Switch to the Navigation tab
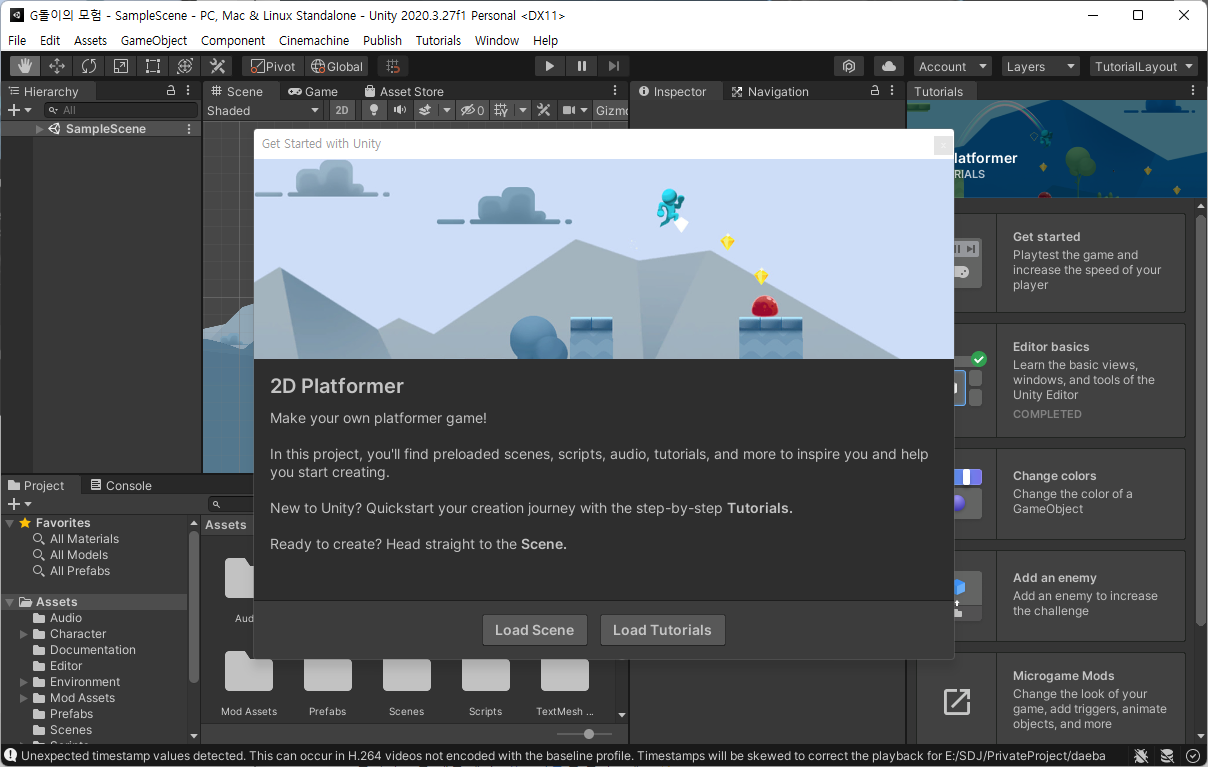Viewport: 1208px width, 767px height. point(770,91)
